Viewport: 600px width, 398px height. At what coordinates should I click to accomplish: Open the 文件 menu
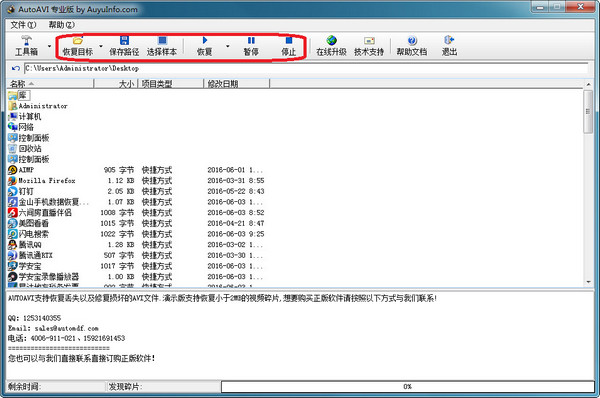23,25
